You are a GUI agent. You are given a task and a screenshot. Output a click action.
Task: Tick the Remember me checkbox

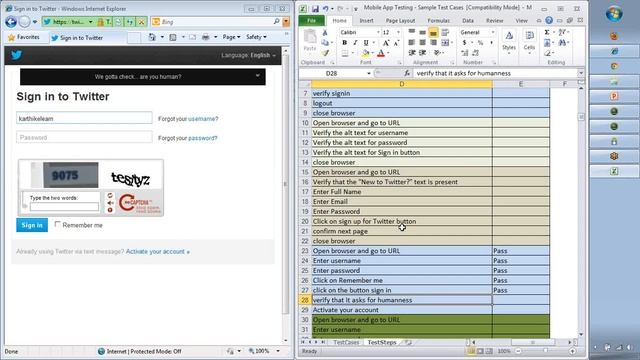pos(58,224)
